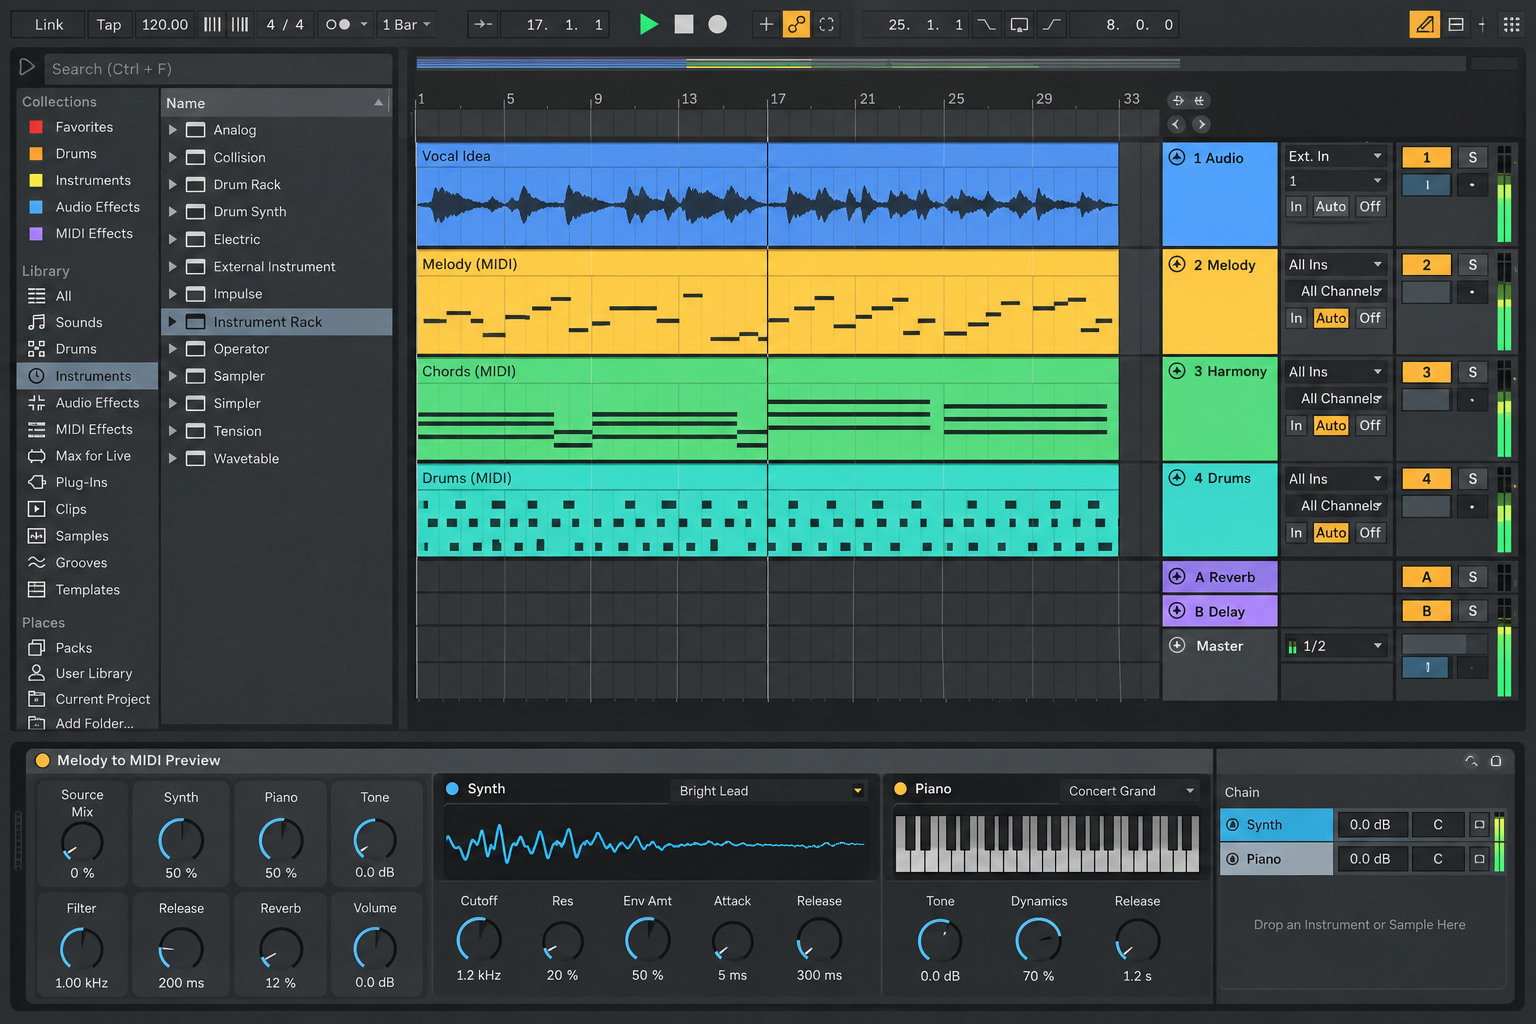
Task: Toggle the orange automation arm icon
Action: point(796,24)
